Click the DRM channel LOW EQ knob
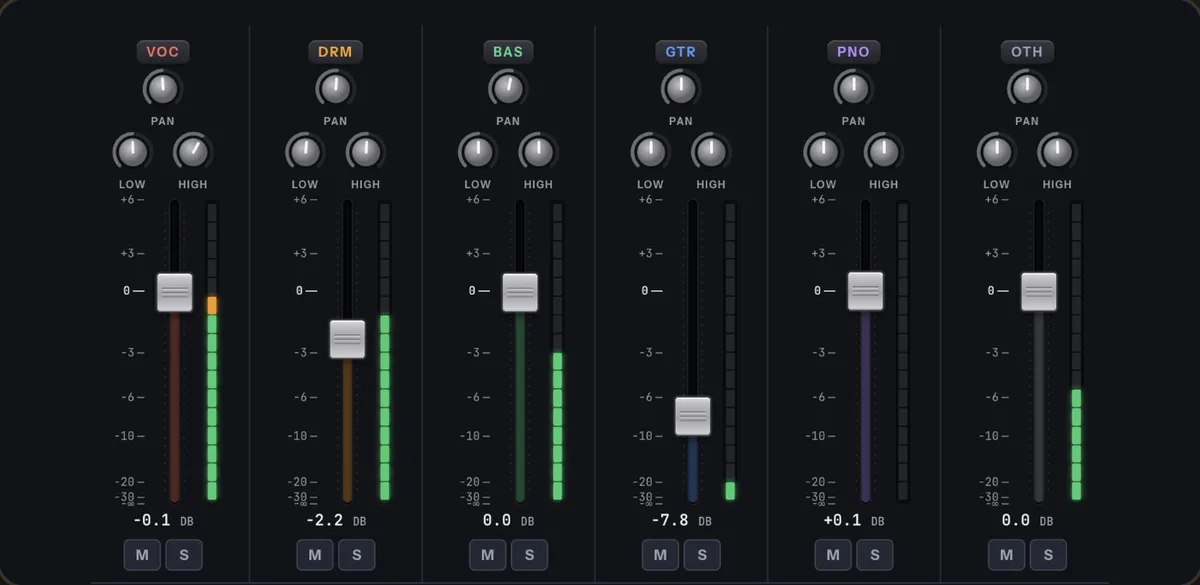Image resolution: width=1200 pixels, height=585 pixels. tap(305, 152)
